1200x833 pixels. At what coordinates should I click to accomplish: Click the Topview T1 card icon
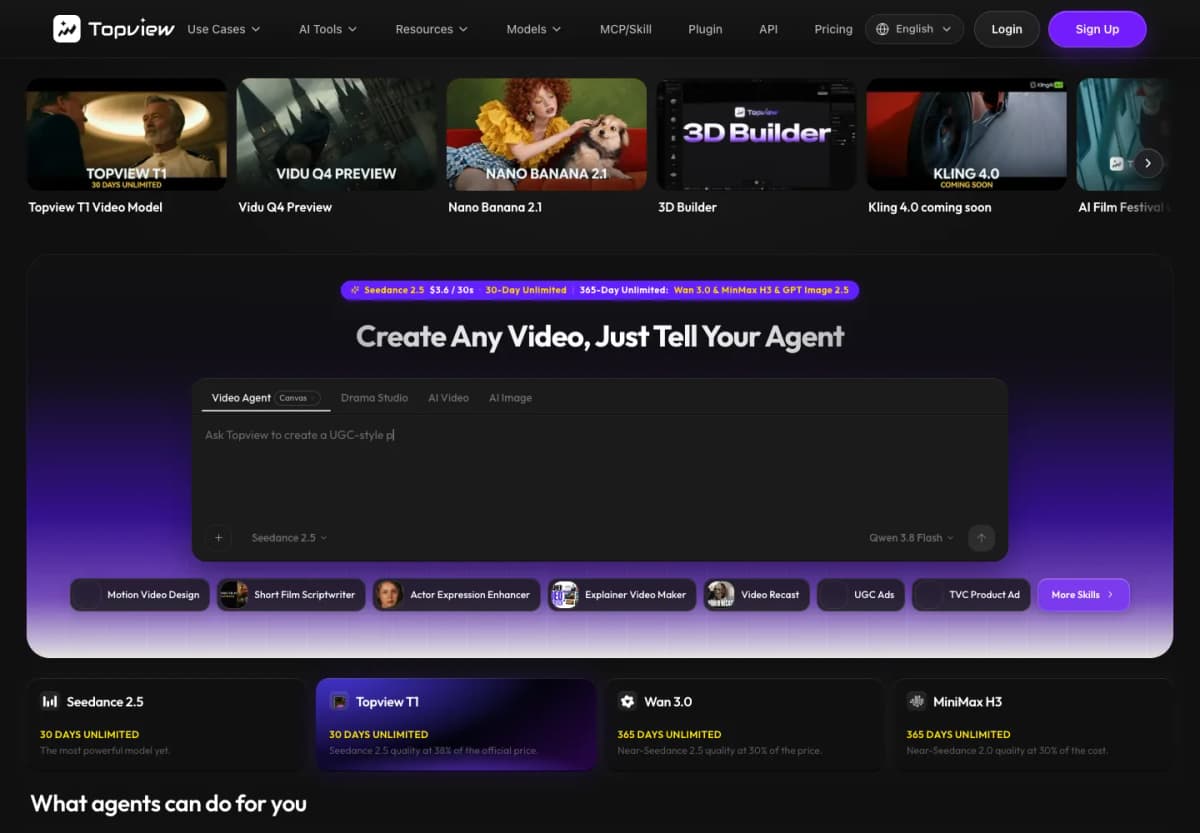pos(339,702)
